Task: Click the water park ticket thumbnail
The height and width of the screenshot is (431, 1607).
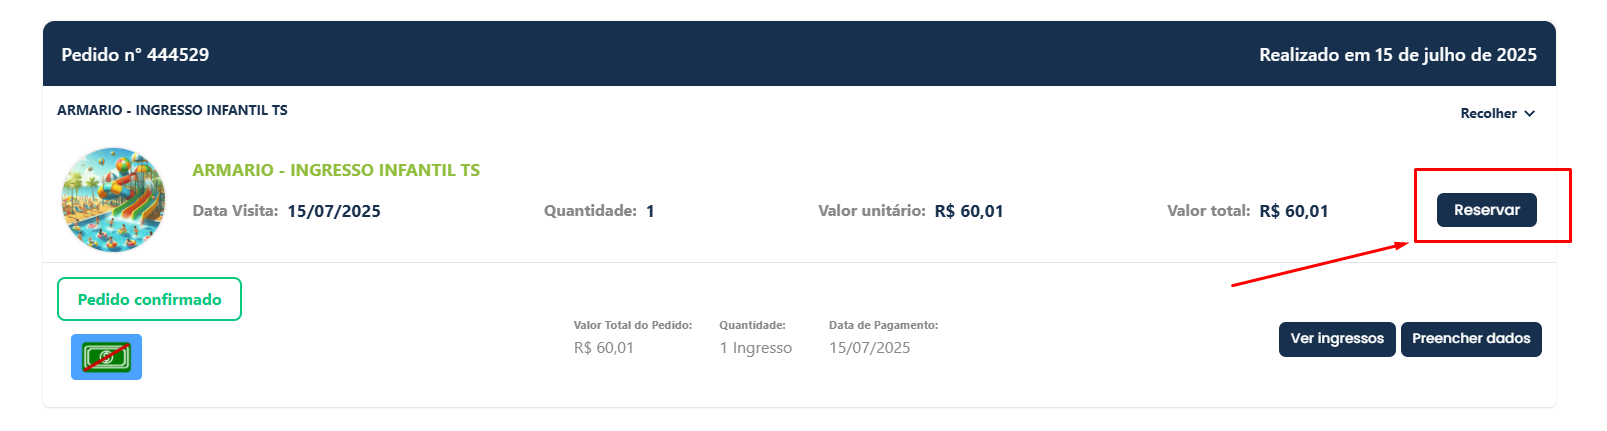Action: (x=113, y=200)
